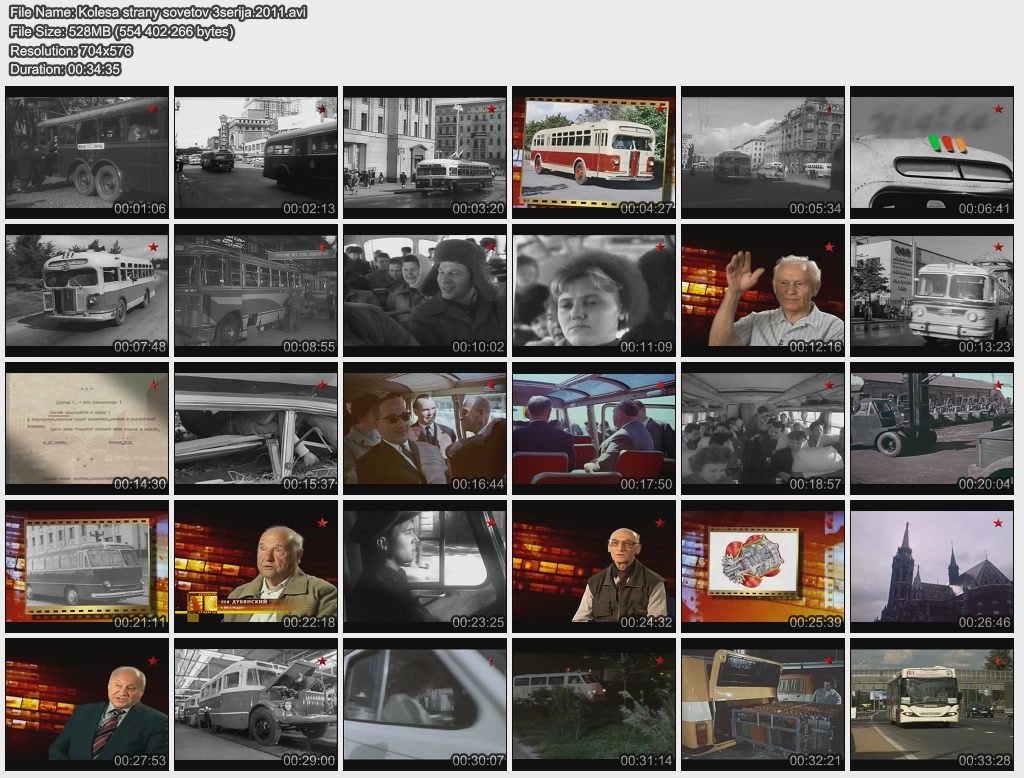
Task: Click the red star on the 00:12:16 frame
Action: (829, 247)
